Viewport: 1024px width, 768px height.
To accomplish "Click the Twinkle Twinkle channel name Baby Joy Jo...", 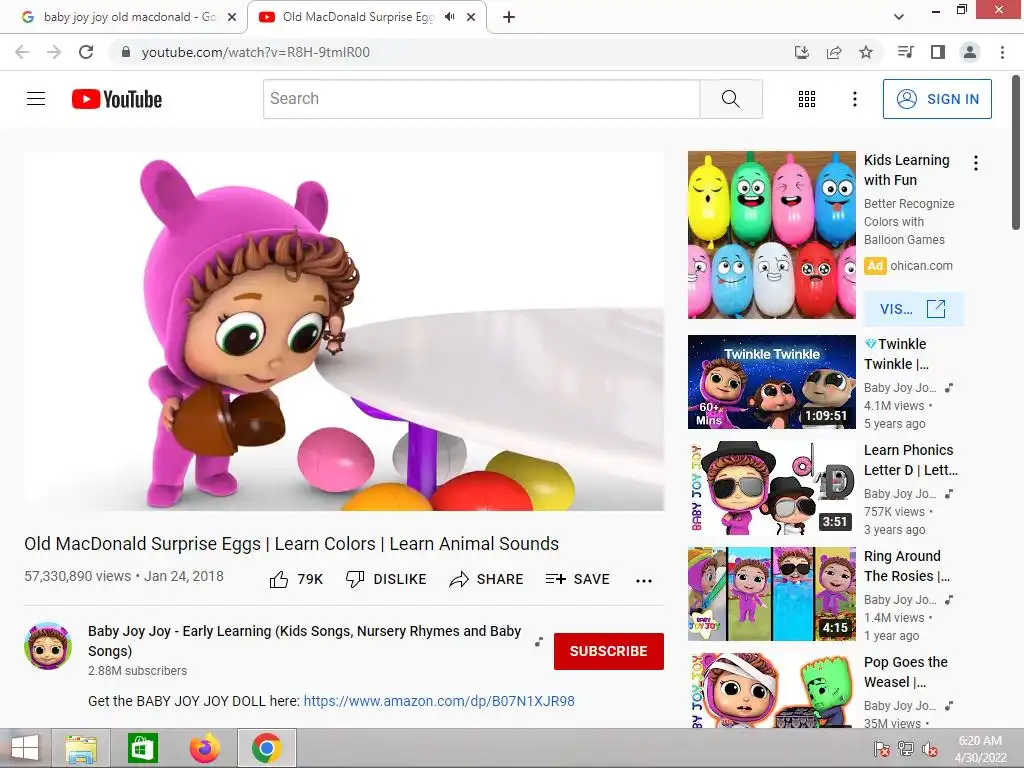I will 900,388.
